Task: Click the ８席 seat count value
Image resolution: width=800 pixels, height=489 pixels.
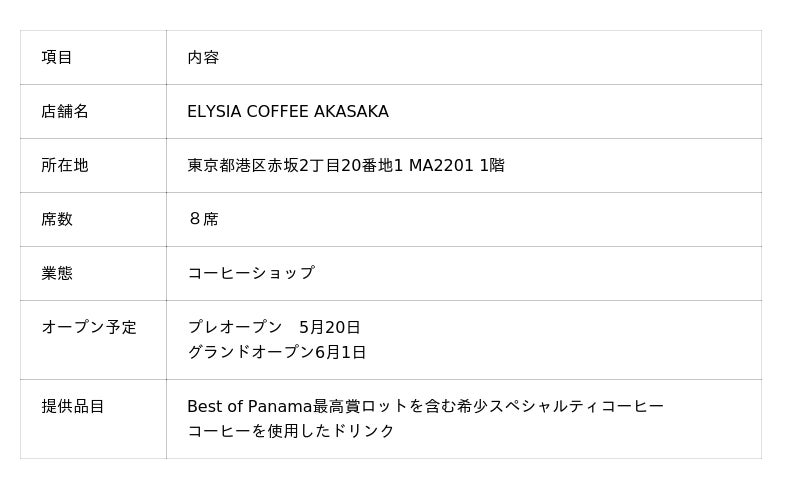Action: (x=203, y=219)
